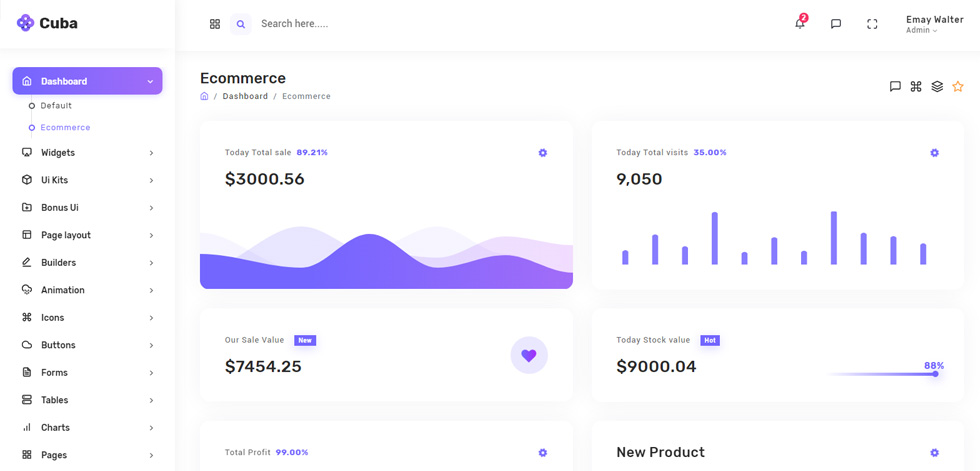Click the layers stack icon
The width and height of the screenshot is (980, 471).
pos(937,86)
